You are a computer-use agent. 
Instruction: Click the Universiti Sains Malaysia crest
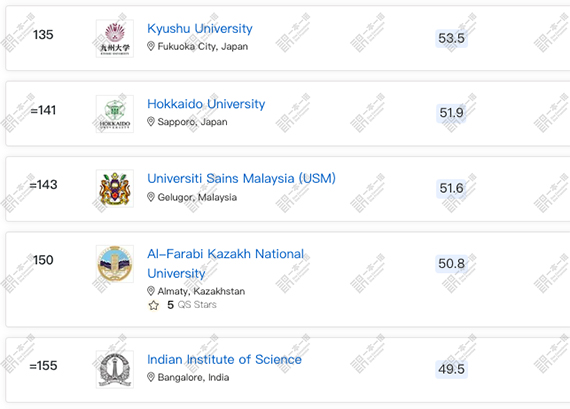(115, 189)
